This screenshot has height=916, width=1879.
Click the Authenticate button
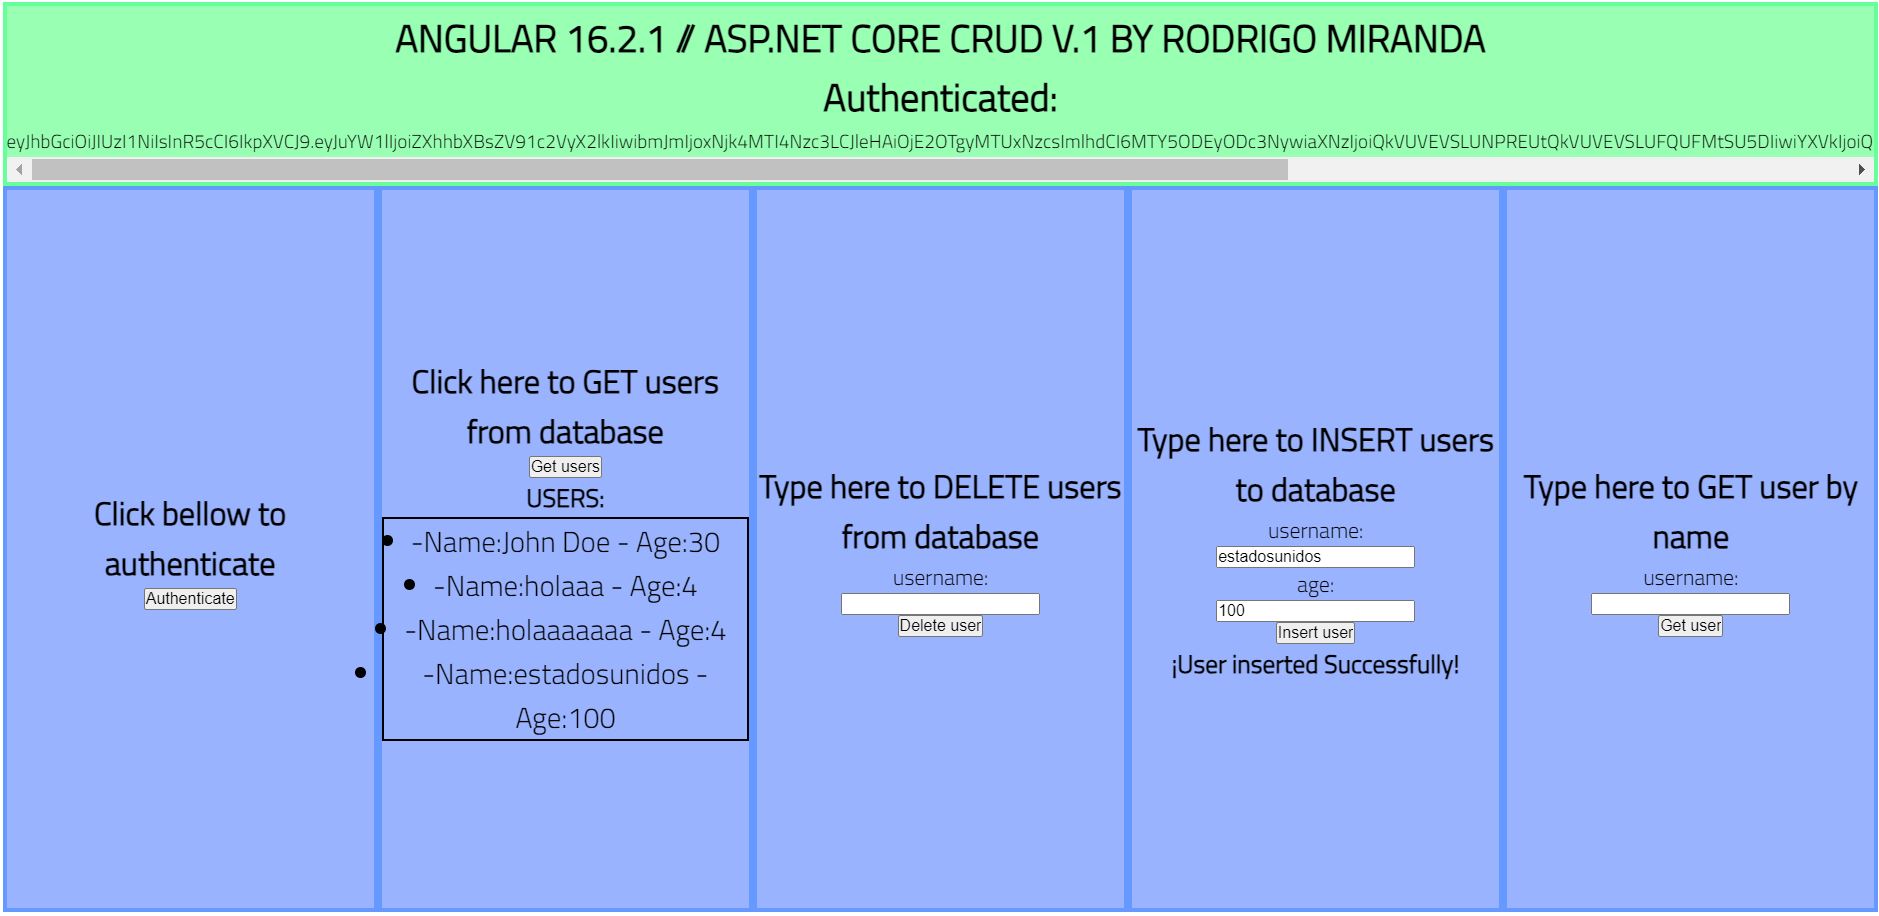coord(190,599)
